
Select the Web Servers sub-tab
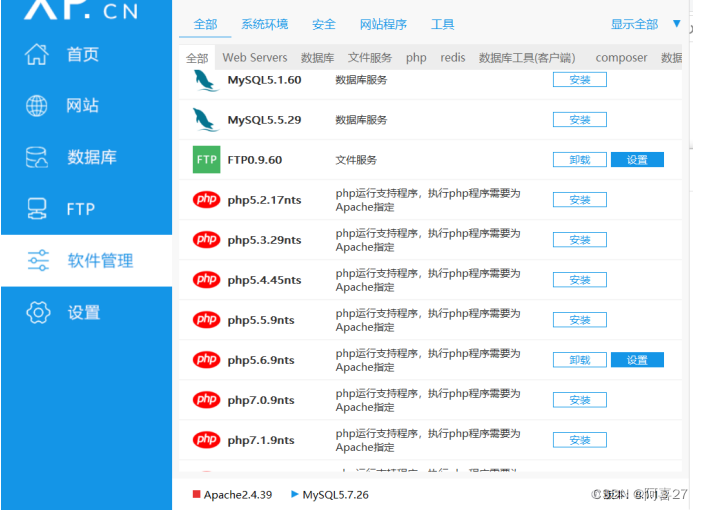pyautogui.click(x=255, y=58)
